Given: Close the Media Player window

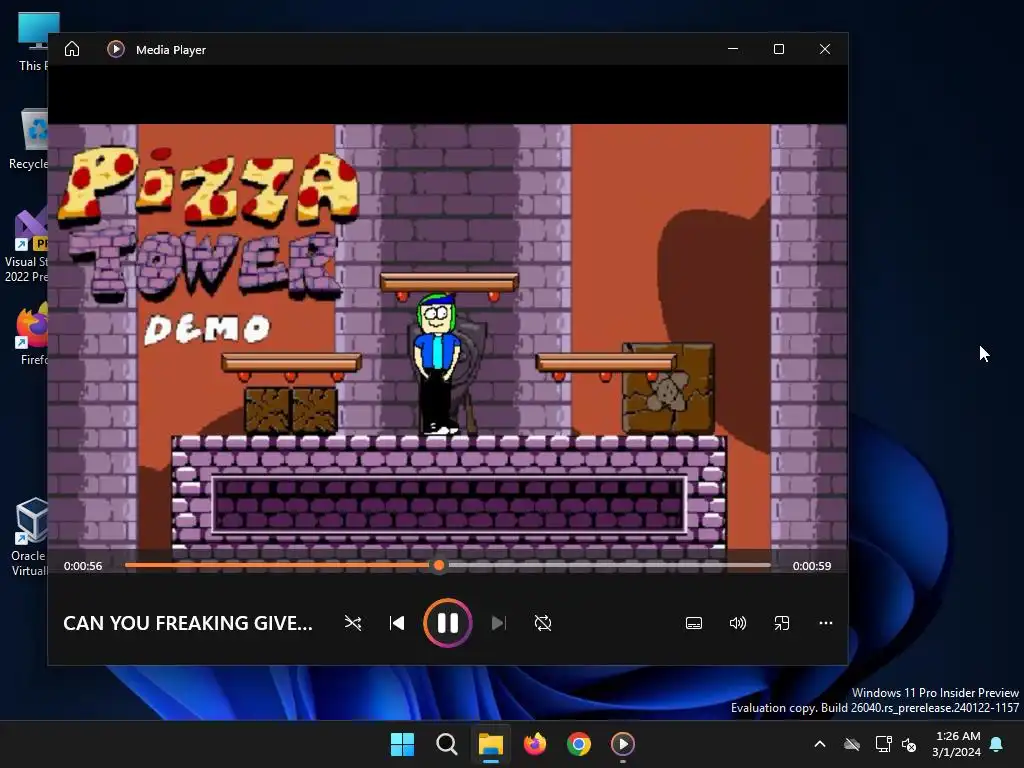Looking at the screenshot, I should pos(825,49).
